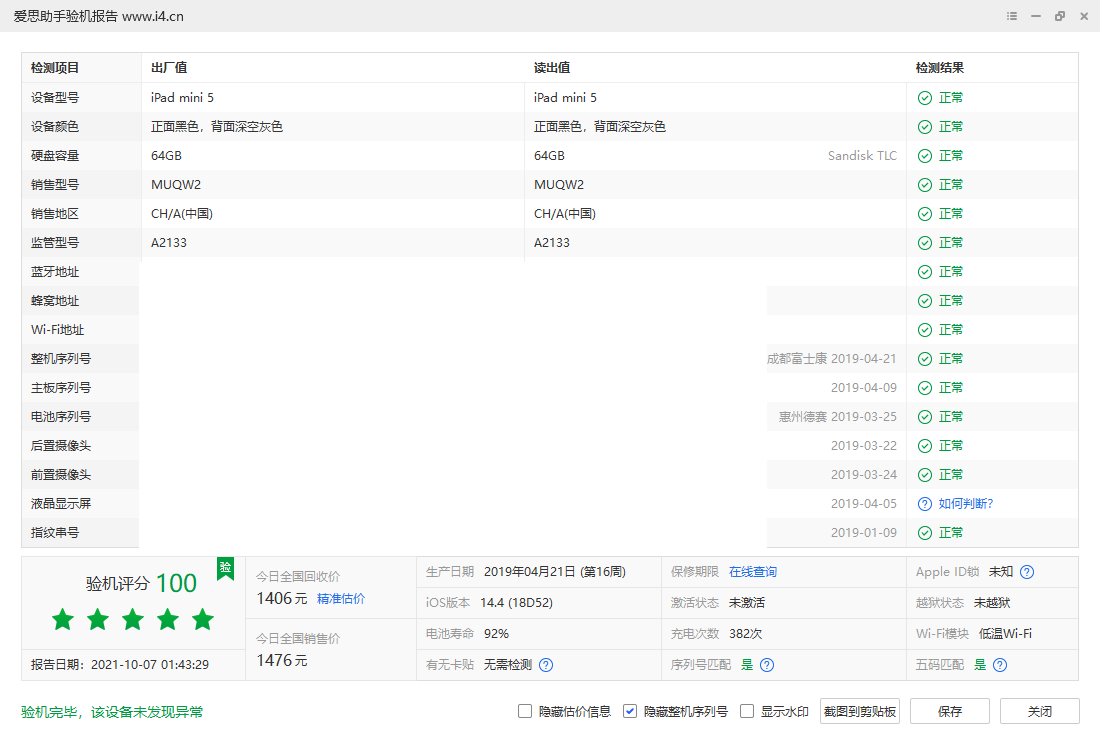Click the 保存 button to save the report
This screenshot has width=1100, height=749.
tap(948, 711)
